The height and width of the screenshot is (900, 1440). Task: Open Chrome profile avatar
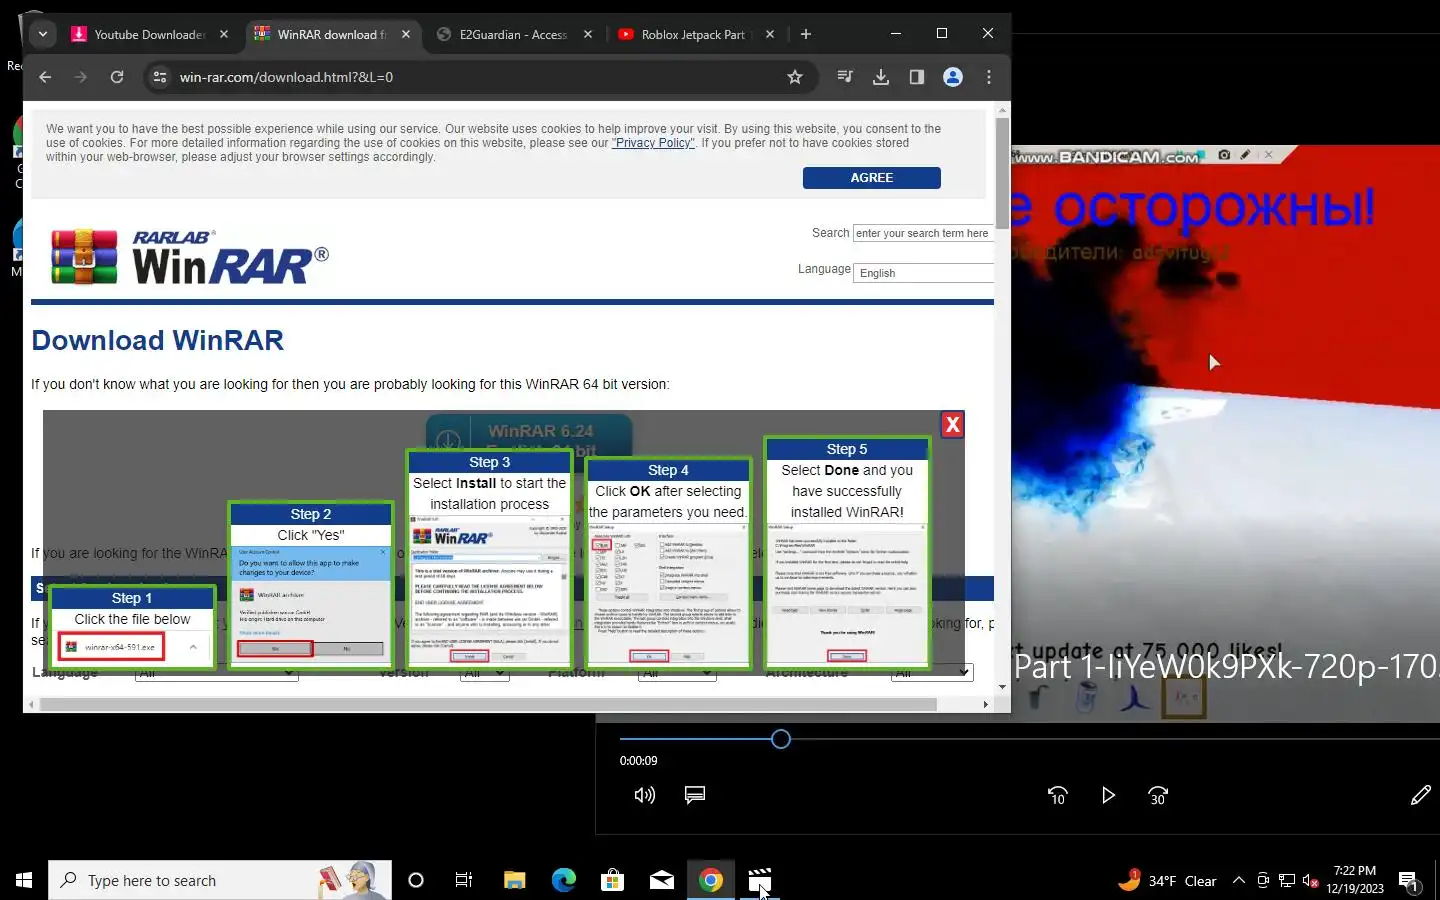coord(953,77)
